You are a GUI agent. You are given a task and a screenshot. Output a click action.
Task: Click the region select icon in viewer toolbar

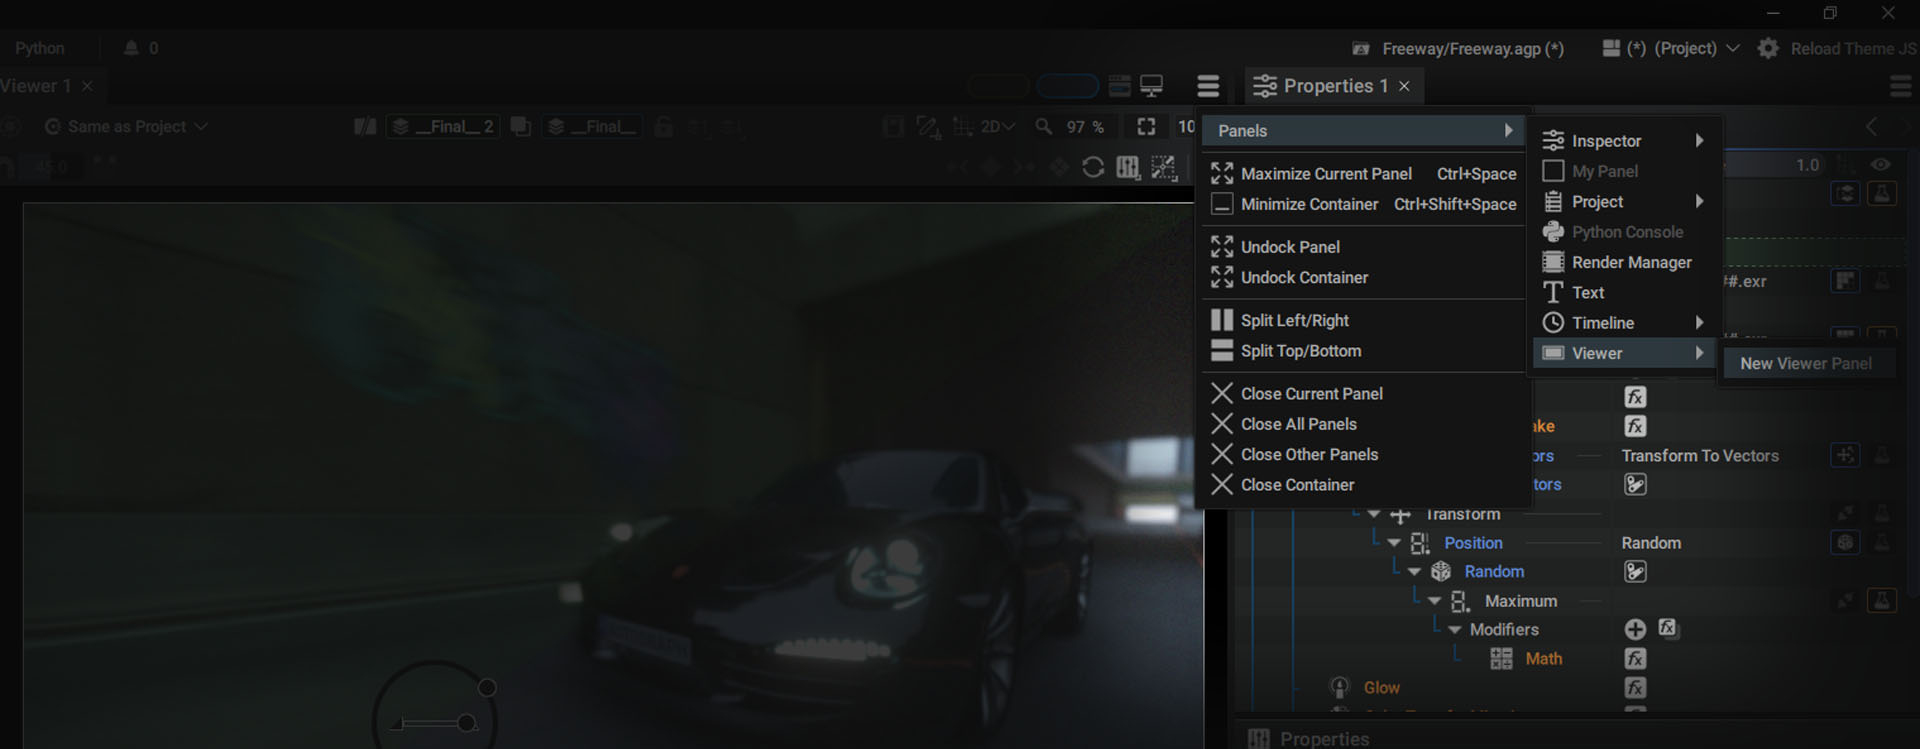[1164, 167]
